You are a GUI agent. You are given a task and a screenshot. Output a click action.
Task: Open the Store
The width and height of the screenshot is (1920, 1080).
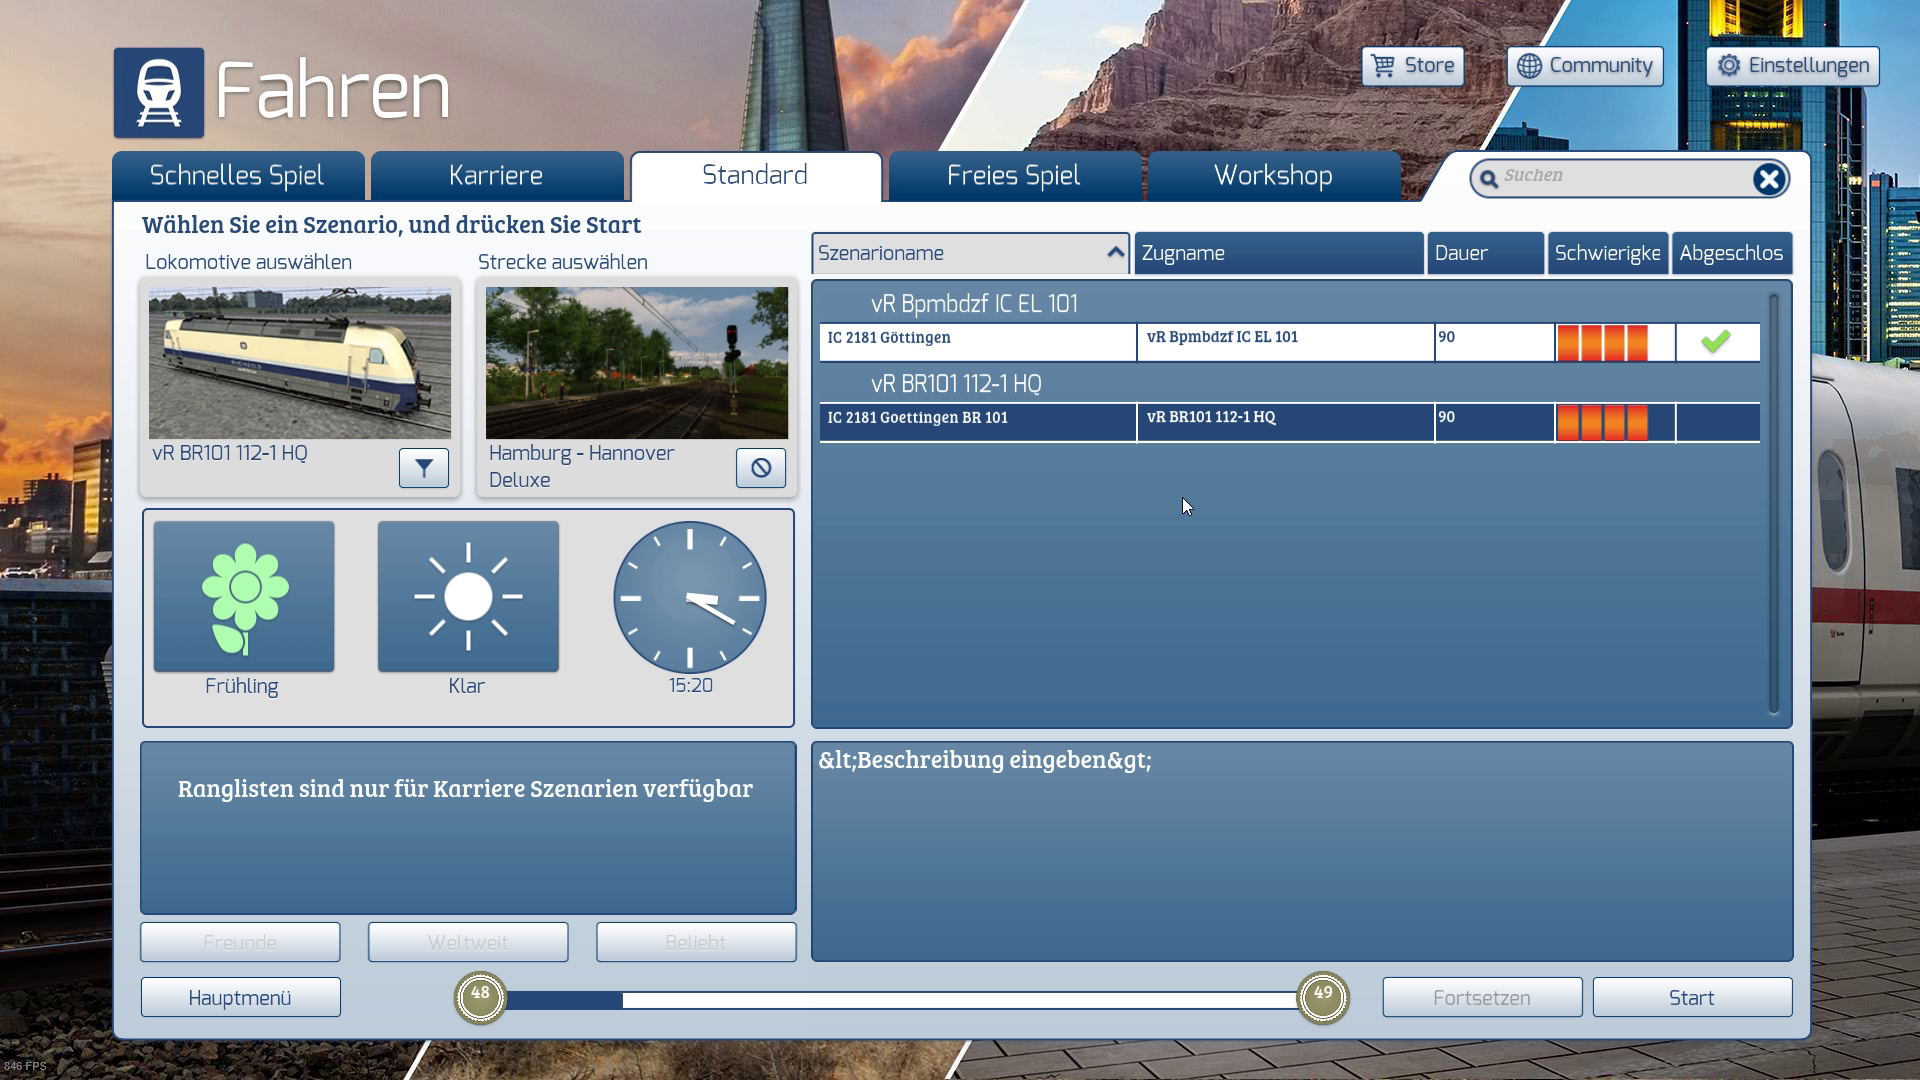tap(1412, 66)
